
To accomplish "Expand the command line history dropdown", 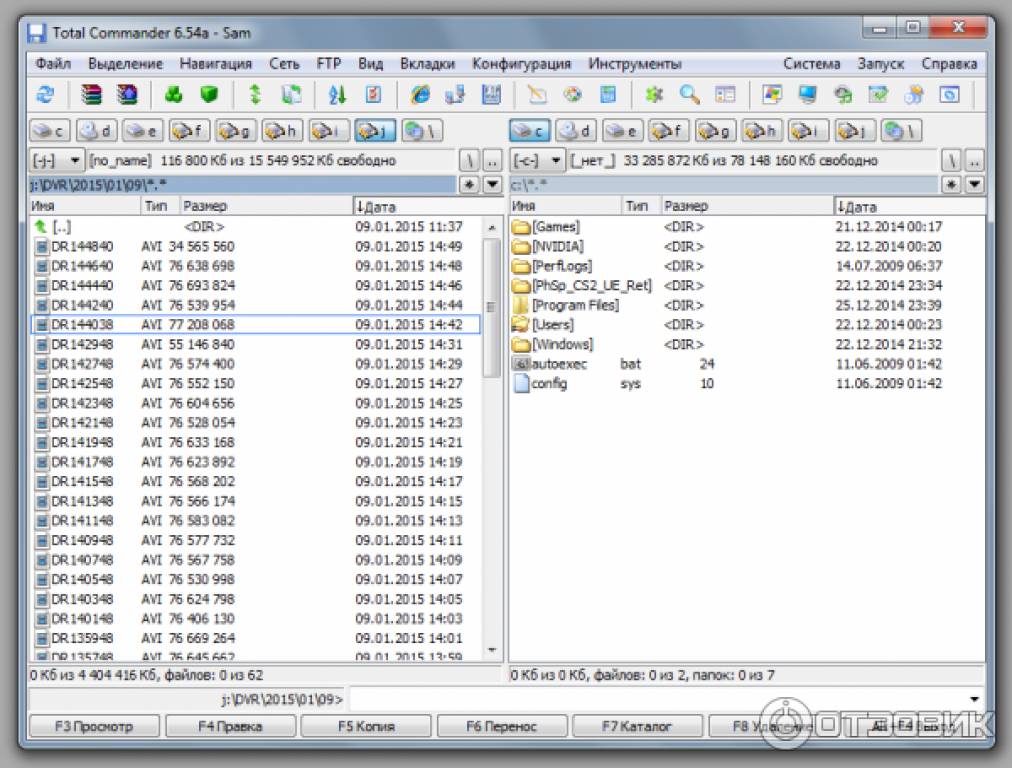I will pyautogui.click(x=974, y=699).
